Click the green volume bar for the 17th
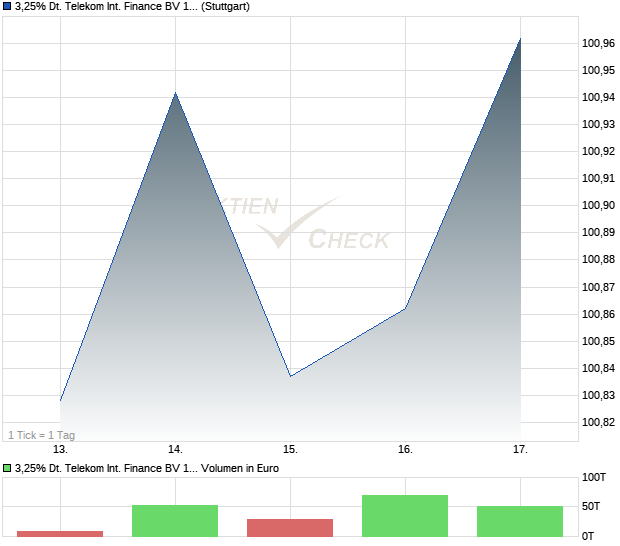Image resolution: width=620 pixels, height=546 pixels. (520, 521)
